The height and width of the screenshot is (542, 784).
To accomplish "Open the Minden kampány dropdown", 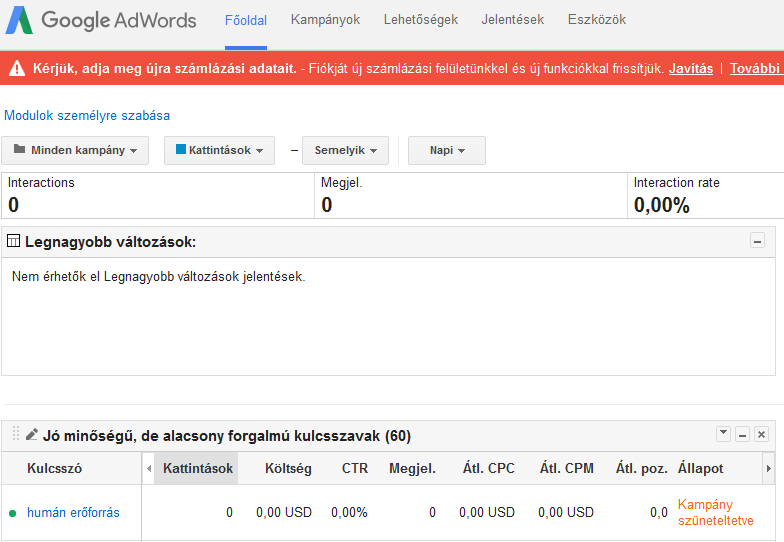I will 75,150.
